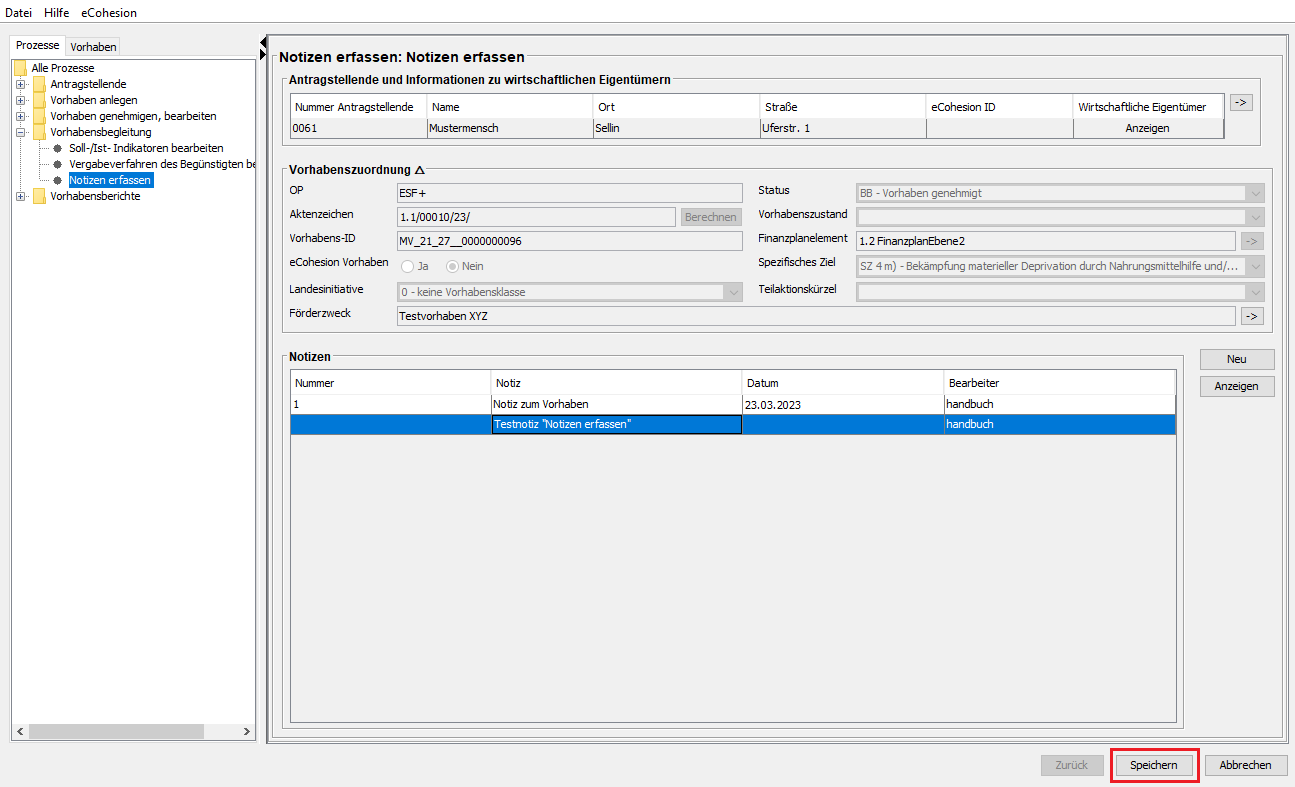The width and height of the screenshot is (1295, 787).
Task: Click the Datum column header
Action: click(843, 383)
